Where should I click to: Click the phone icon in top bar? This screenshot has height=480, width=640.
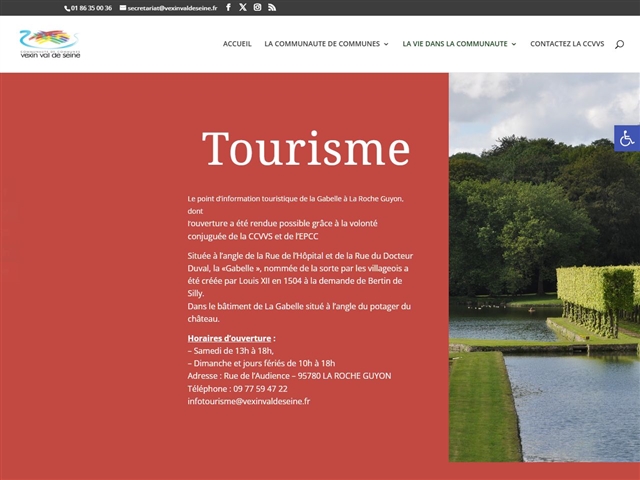(67, 8)
